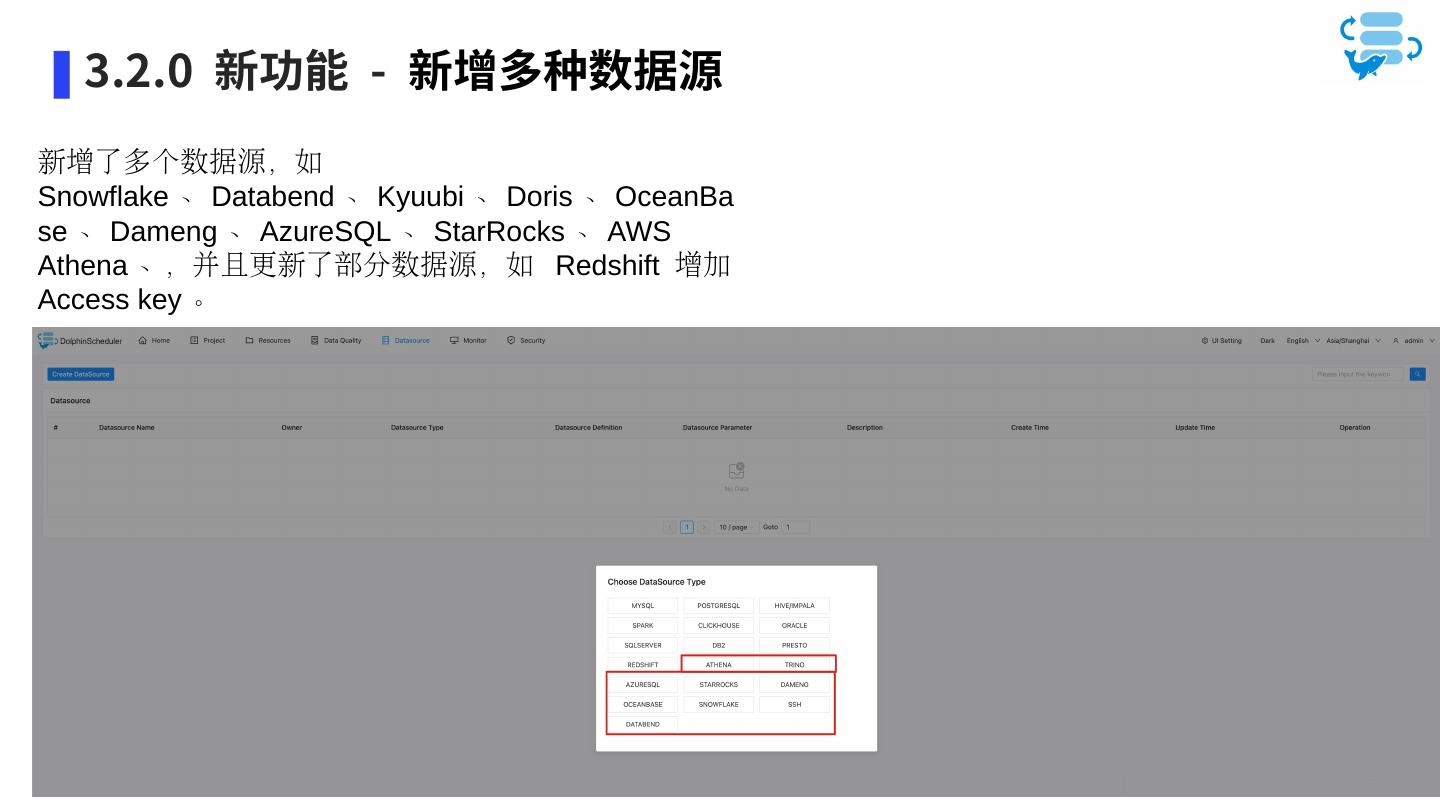Click the Create DataSource button
This screenshot has height=810, width=1440.
[x=81, y=374]
